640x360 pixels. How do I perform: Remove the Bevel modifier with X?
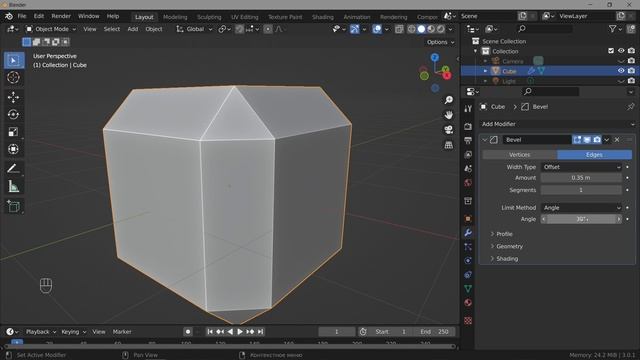click(617, 140)
